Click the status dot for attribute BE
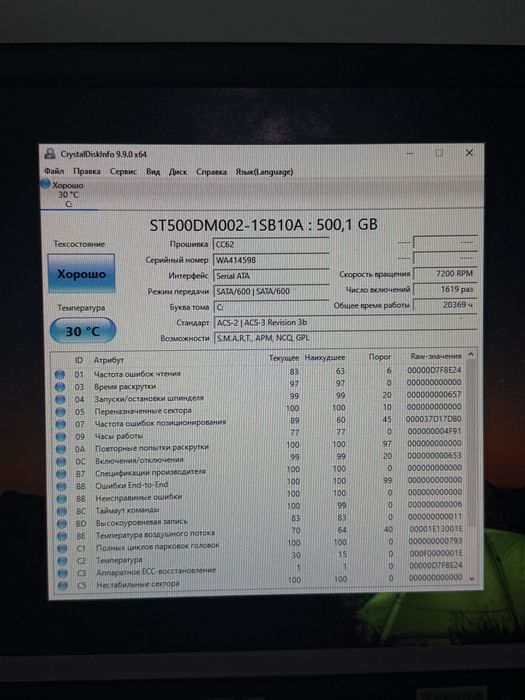 [x=62, y=536]
